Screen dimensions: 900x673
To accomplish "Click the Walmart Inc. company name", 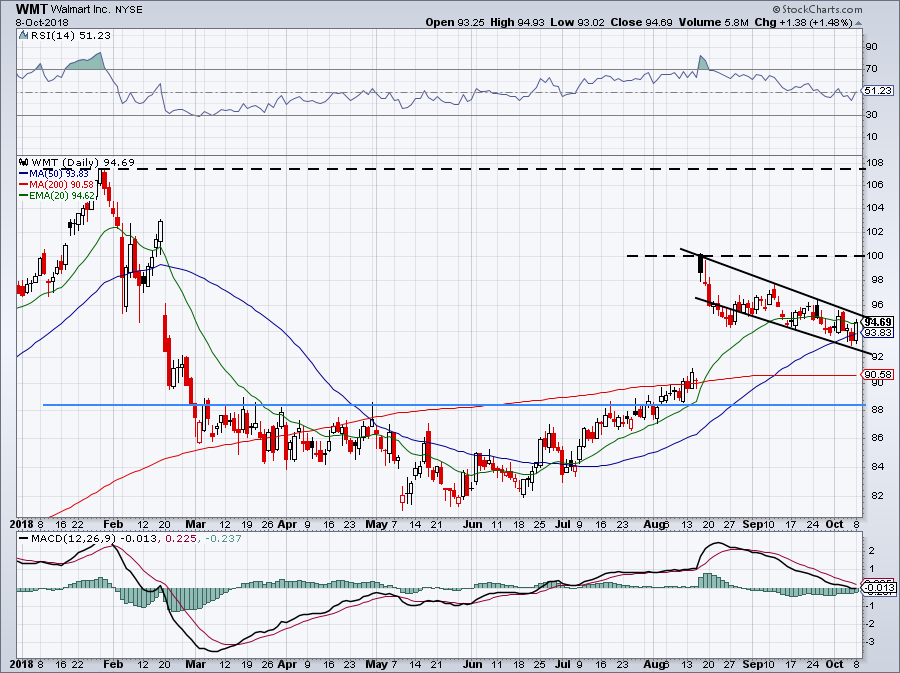I will (80, 10).
